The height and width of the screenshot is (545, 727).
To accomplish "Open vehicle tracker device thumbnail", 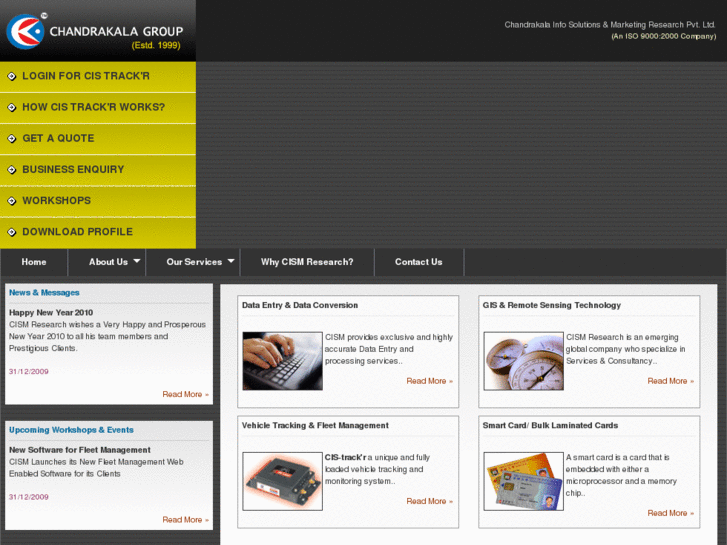I will (x=282, y=481).
